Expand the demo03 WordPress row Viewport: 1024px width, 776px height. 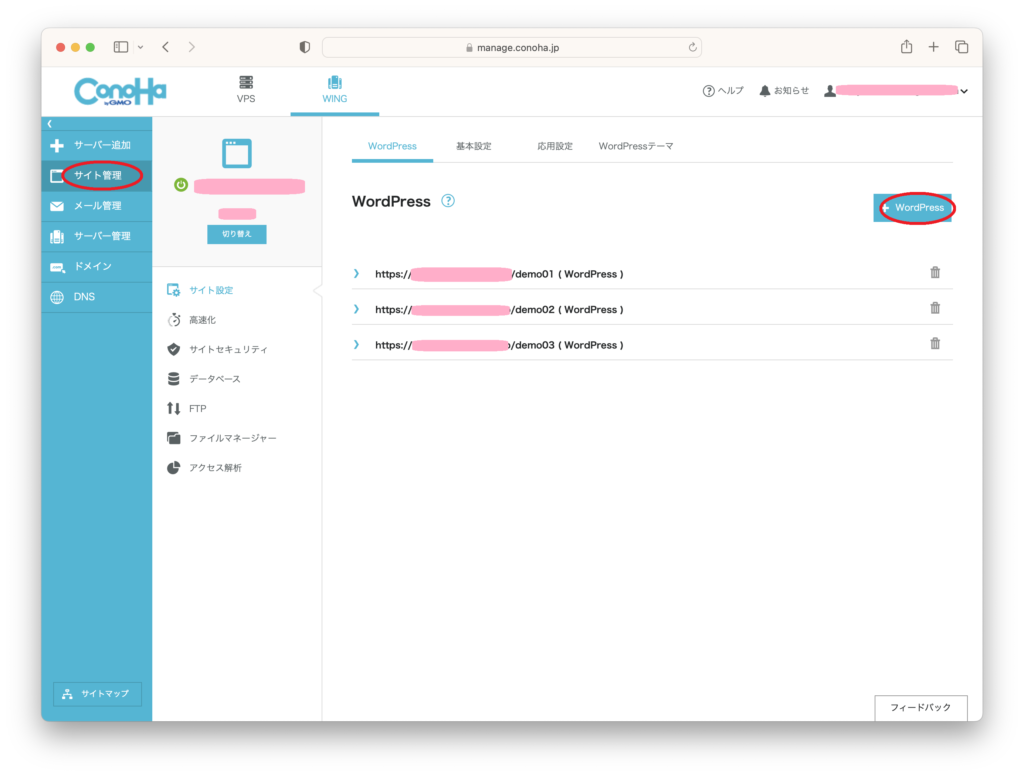click(x=357, y=344)
